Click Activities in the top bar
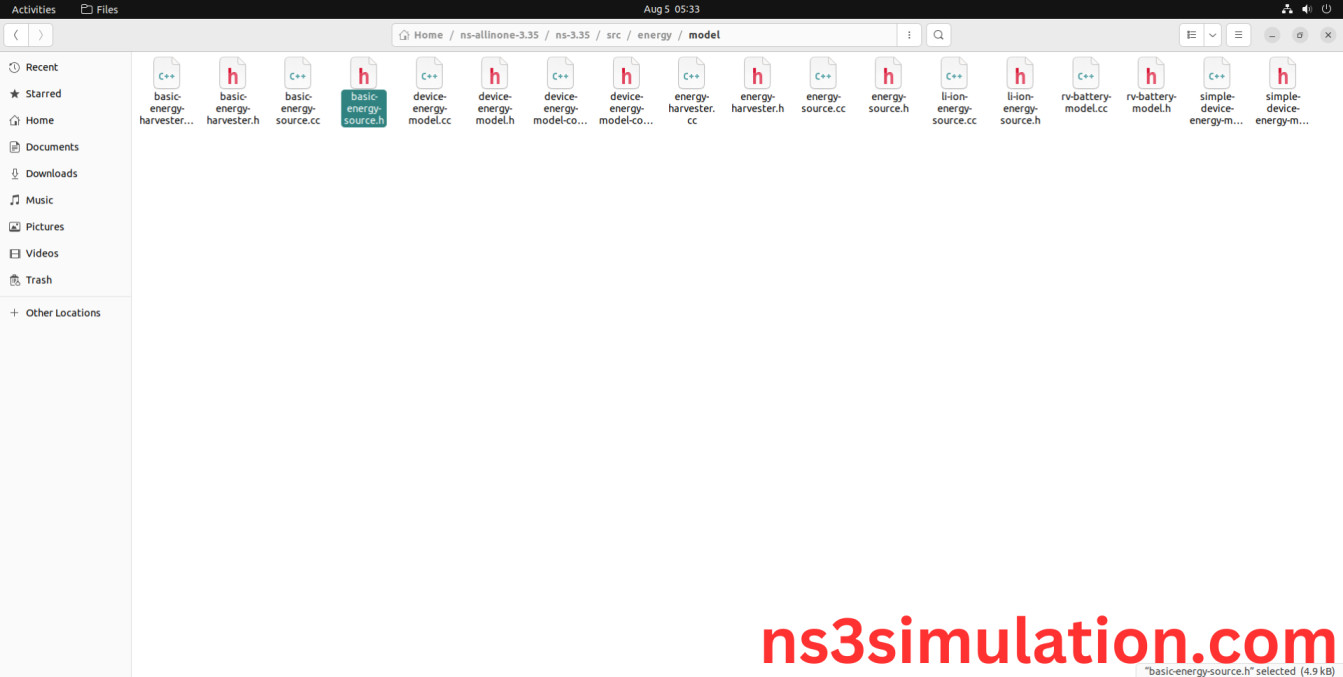1343x677 pixels. pyautogui.click(x=33, y=9)
